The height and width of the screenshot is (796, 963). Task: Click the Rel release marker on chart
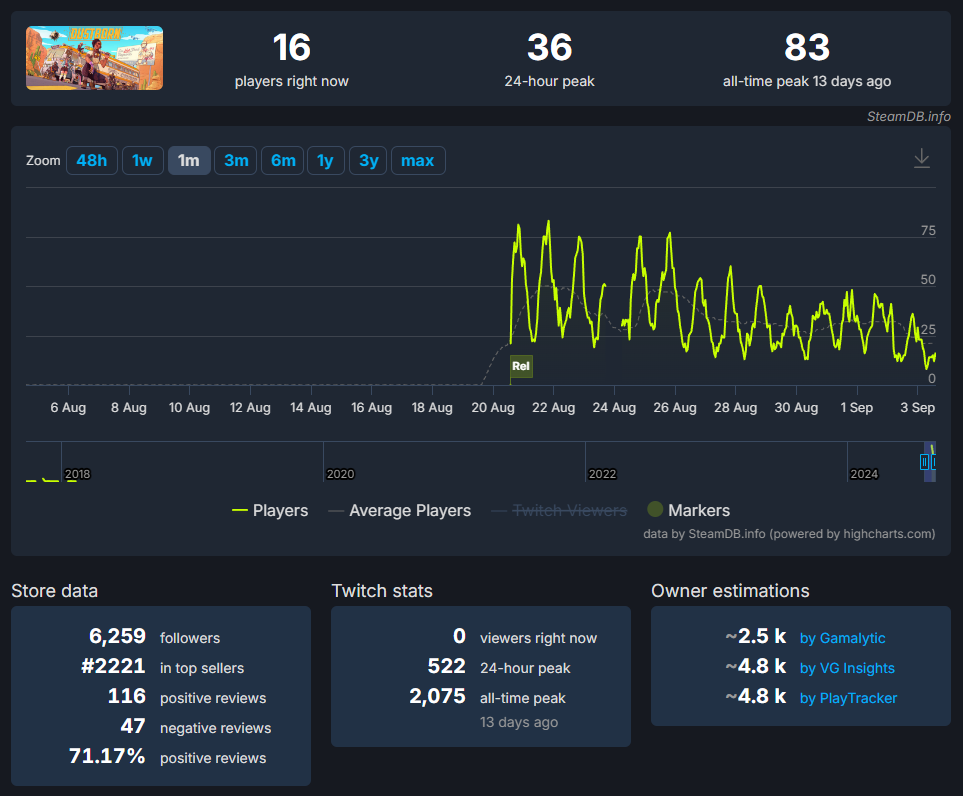click(x=521, y=366)
